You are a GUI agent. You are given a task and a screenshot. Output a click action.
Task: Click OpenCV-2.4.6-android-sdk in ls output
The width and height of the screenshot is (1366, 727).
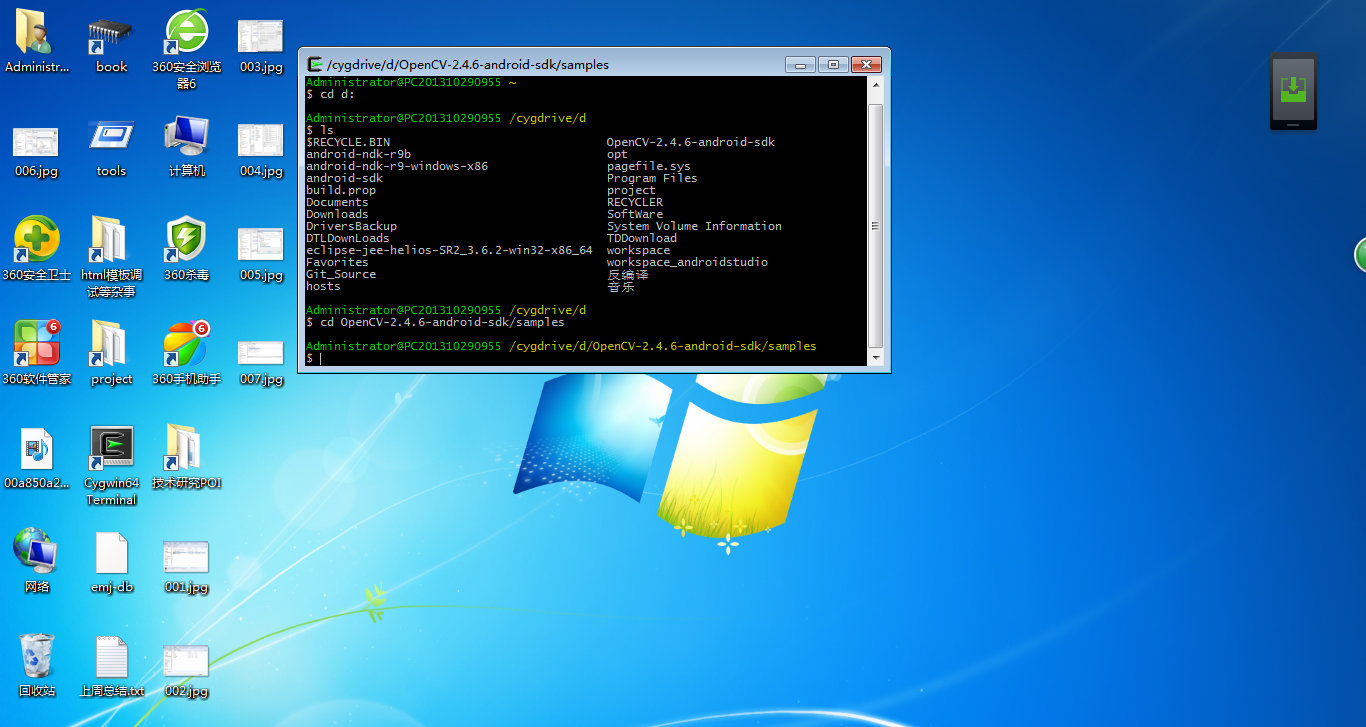click(691, 142)
